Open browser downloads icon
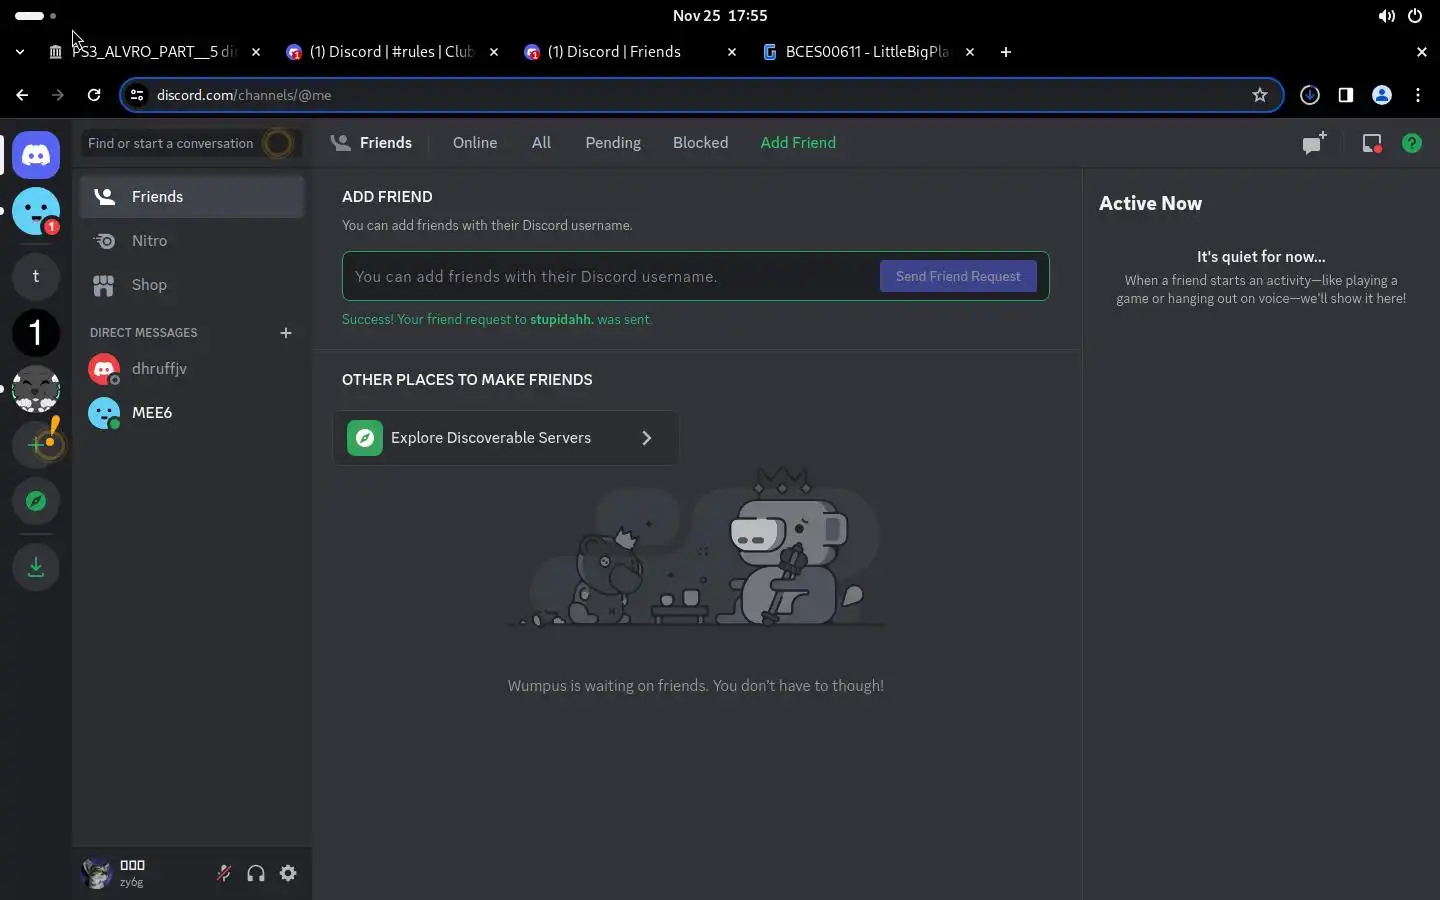Viewport: 1440px width, 900px height. click(1310, 95)
